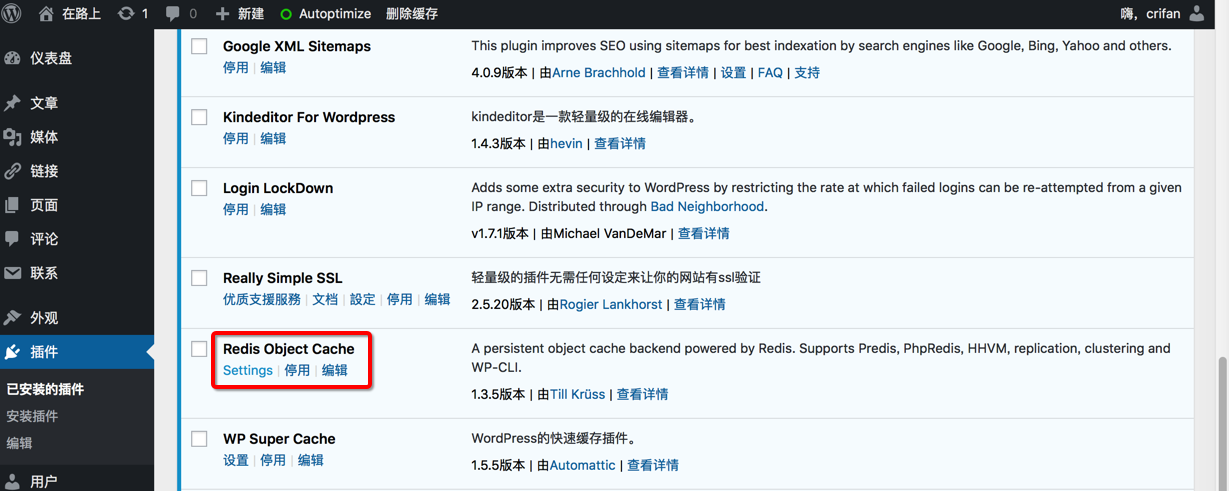Open the crifan user avatar icon
The height and width of the screenshot is (491, 1229).
pos(1198,14)
